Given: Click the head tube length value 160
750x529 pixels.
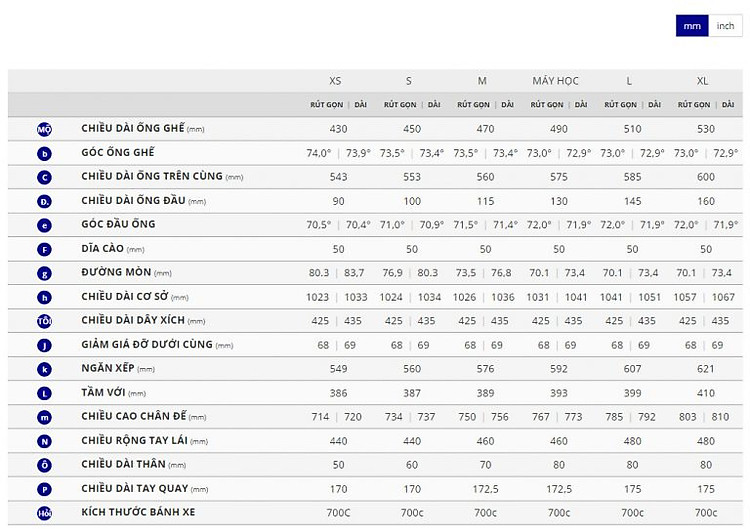Looking at the screenshot, I should pyautogui.click(x=706, y=201).
